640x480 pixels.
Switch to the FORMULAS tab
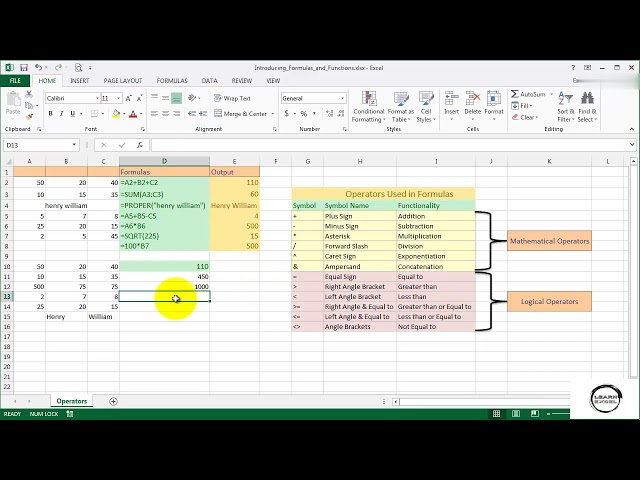click(172, 80)
